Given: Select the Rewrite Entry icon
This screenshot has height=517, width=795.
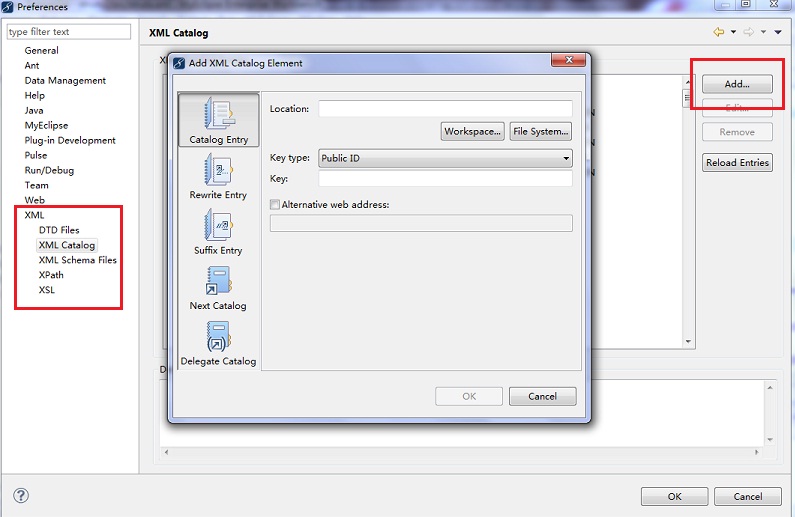Looking at the screenshot, I should click(x=218, y=176).
